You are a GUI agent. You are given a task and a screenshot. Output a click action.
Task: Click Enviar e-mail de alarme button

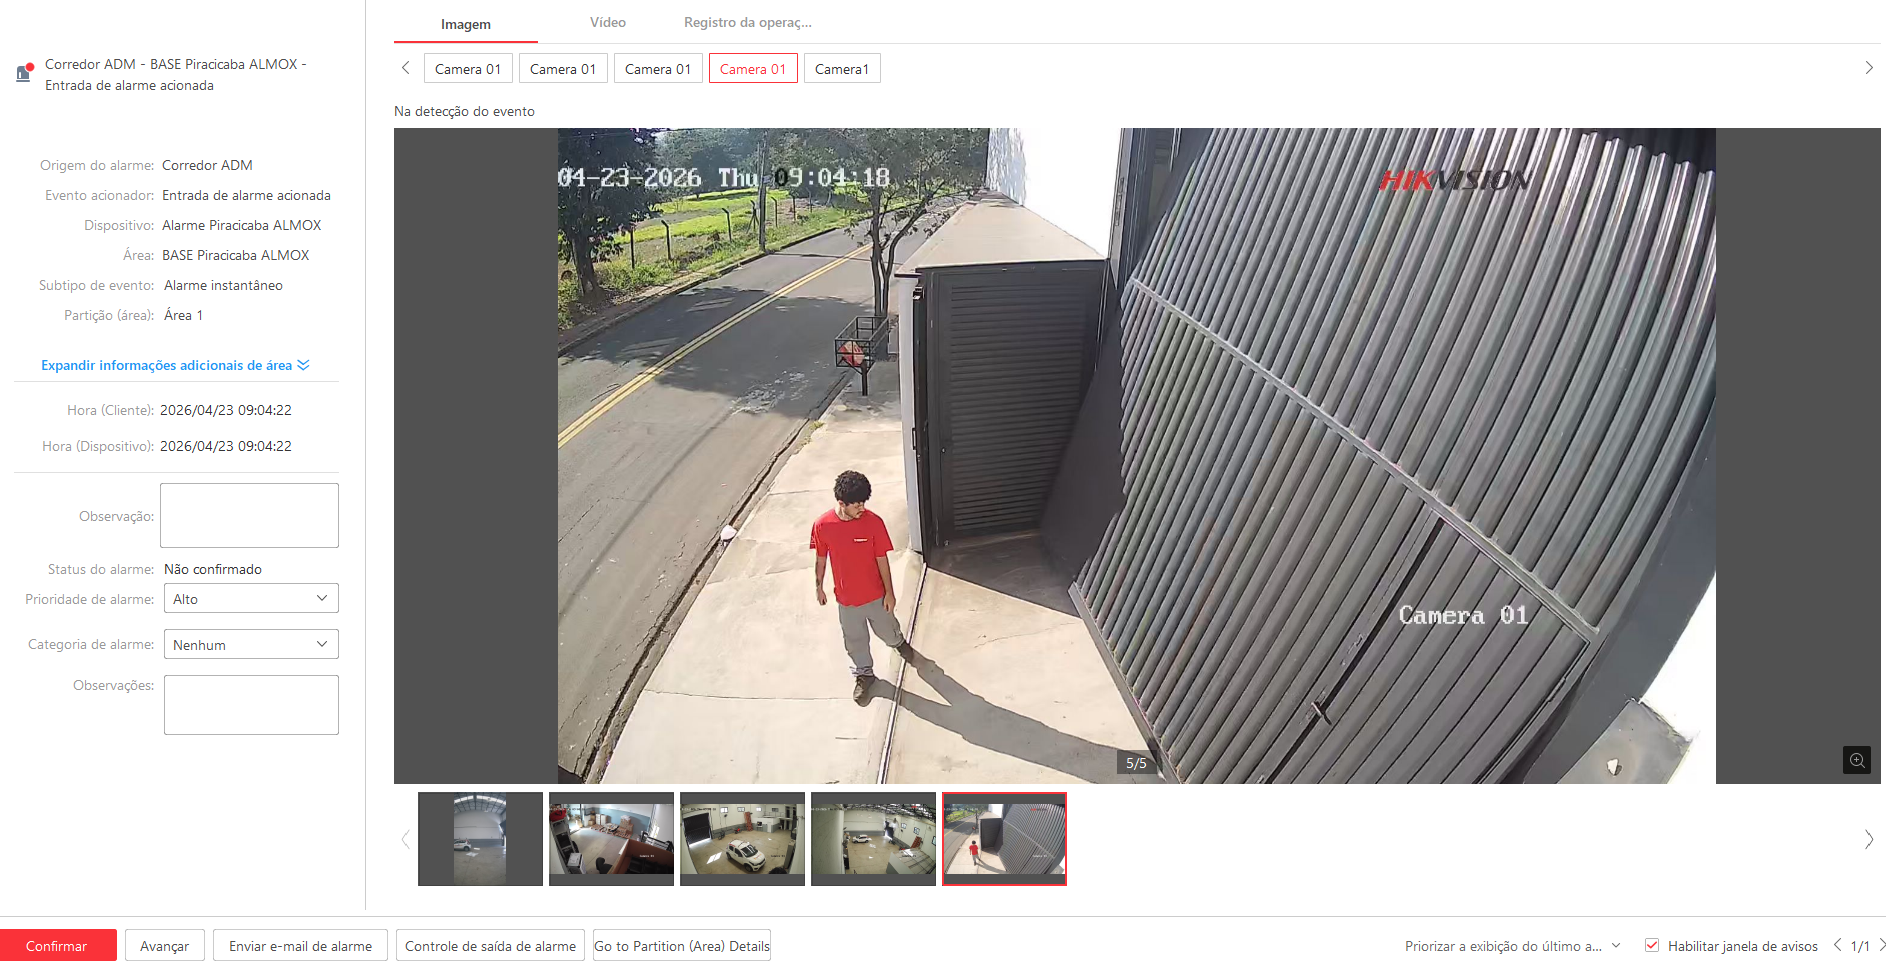[x=300, y=946]
